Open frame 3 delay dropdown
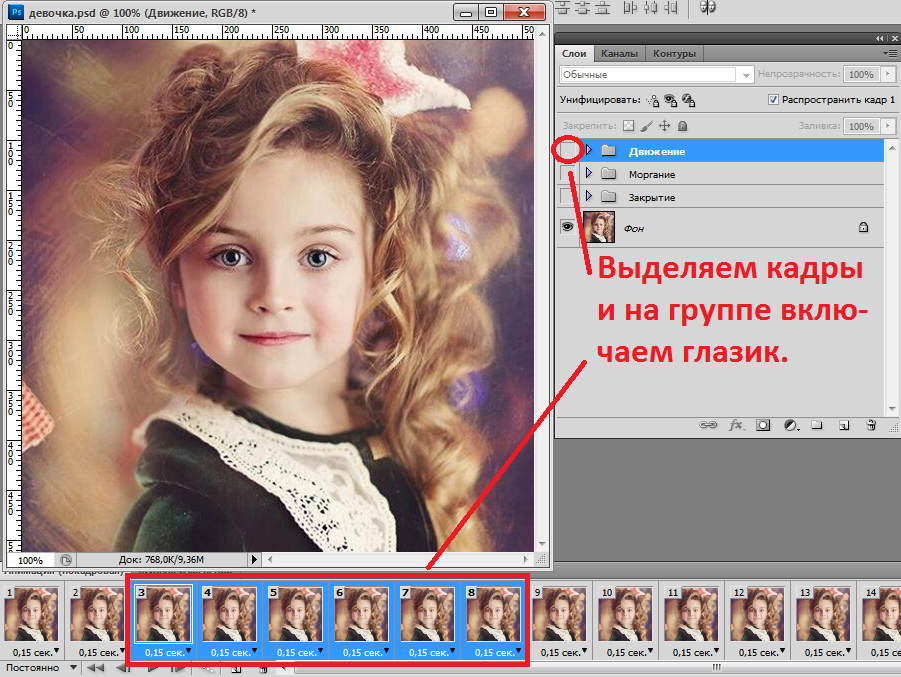The height and width of the screenshot is (677, 901). 188,651
